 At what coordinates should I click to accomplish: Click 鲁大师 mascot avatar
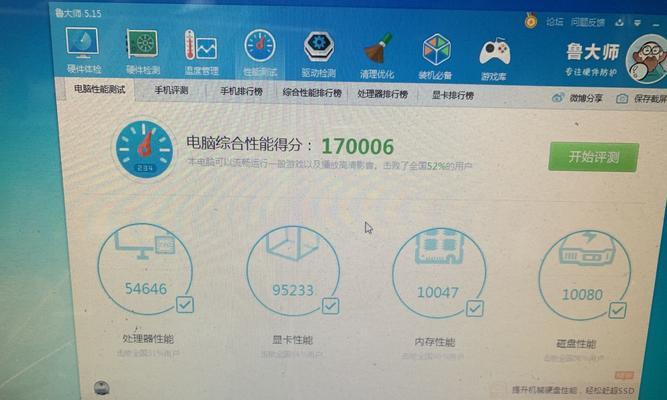tap(647, 58)
